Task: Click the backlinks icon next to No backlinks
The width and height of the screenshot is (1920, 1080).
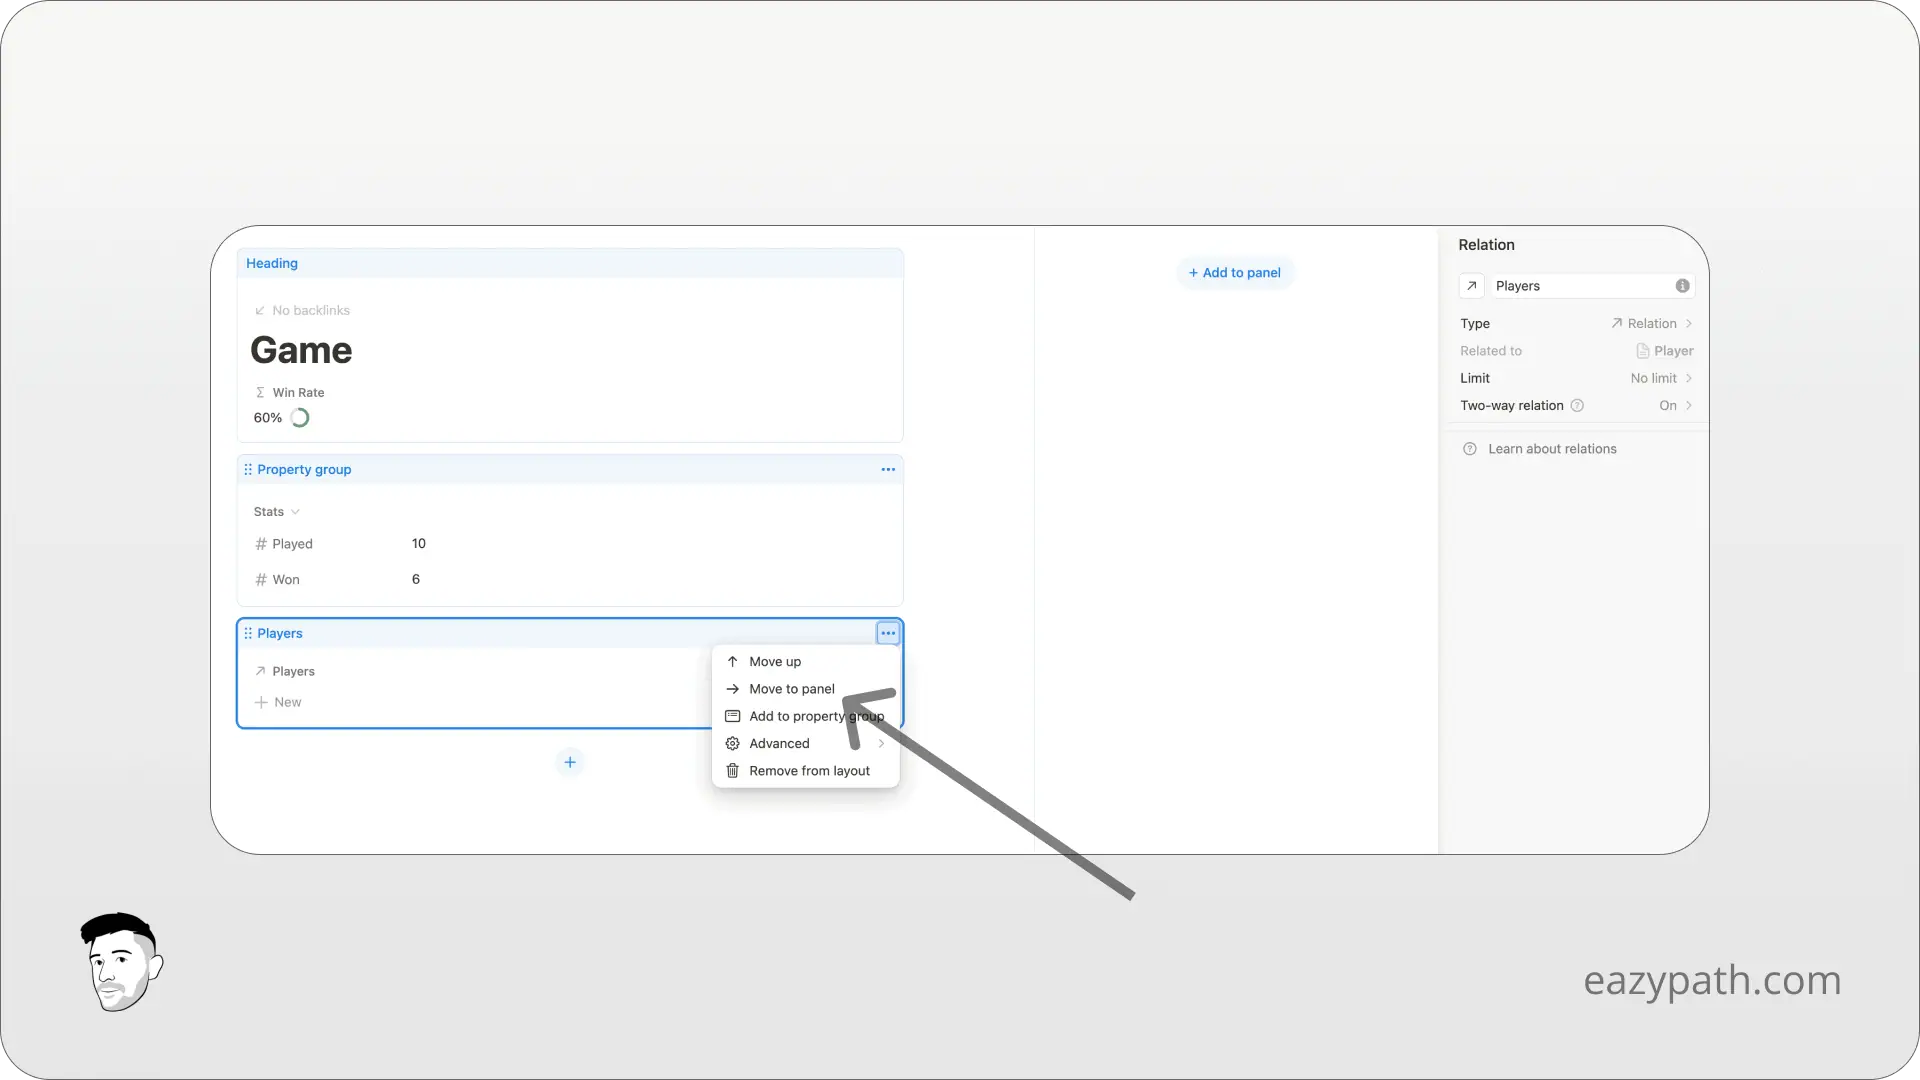Action: coord(260,310)
